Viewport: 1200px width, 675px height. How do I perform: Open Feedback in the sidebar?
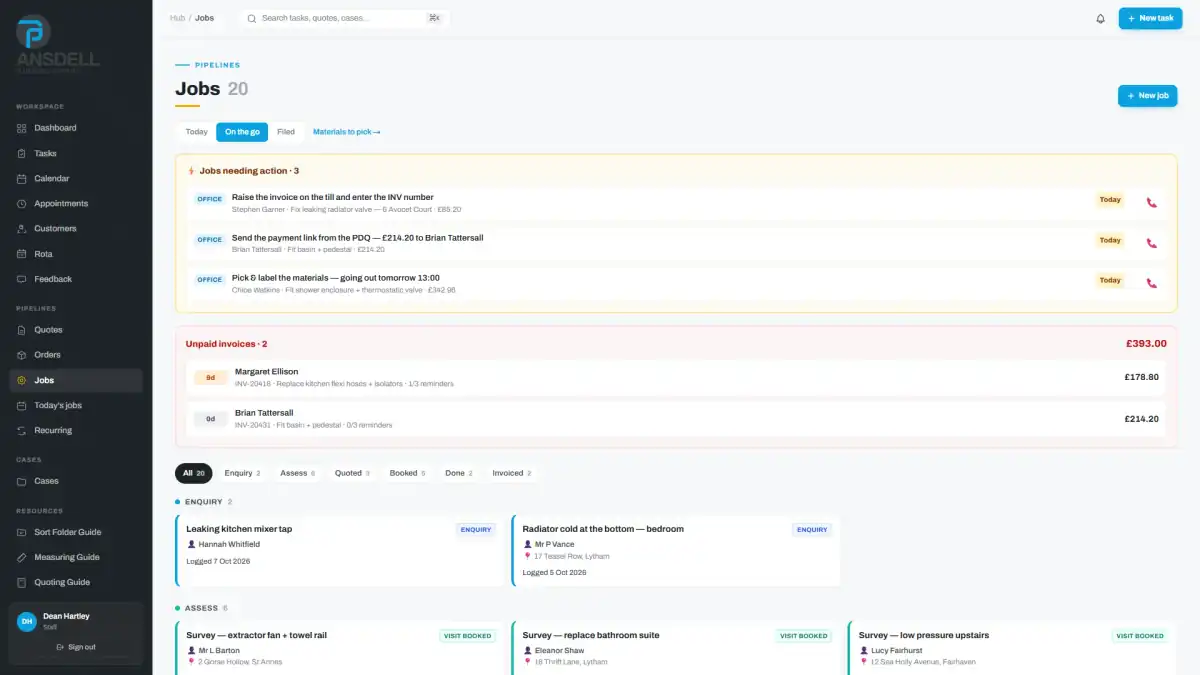pyautogui.click(x=76, y=279)
